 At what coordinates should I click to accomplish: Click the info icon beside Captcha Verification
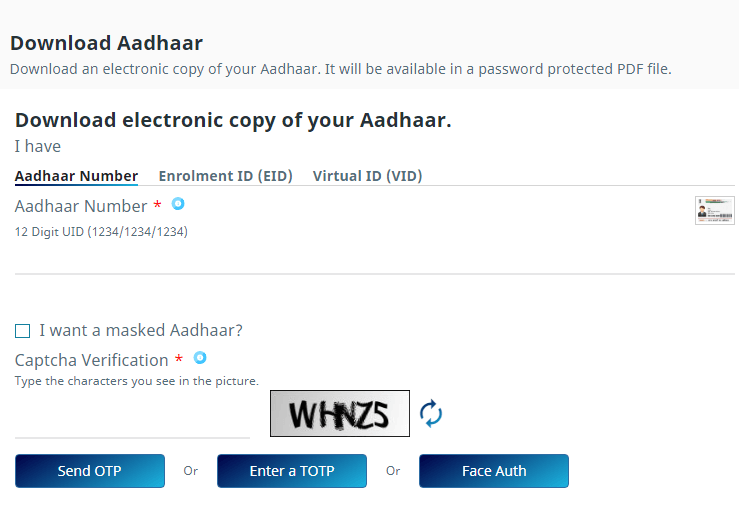(x=200, y=358)
